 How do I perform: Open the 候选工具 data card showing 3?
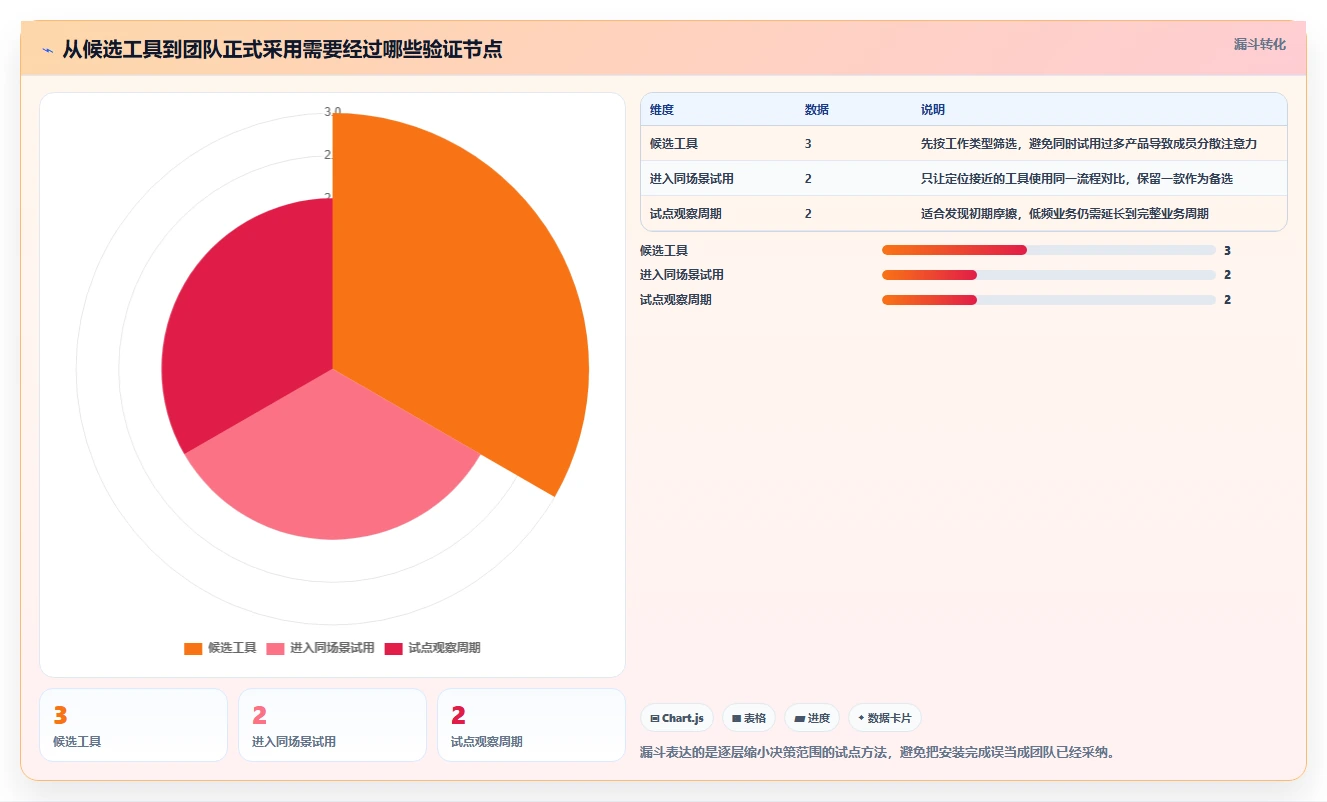click(134, 725)
